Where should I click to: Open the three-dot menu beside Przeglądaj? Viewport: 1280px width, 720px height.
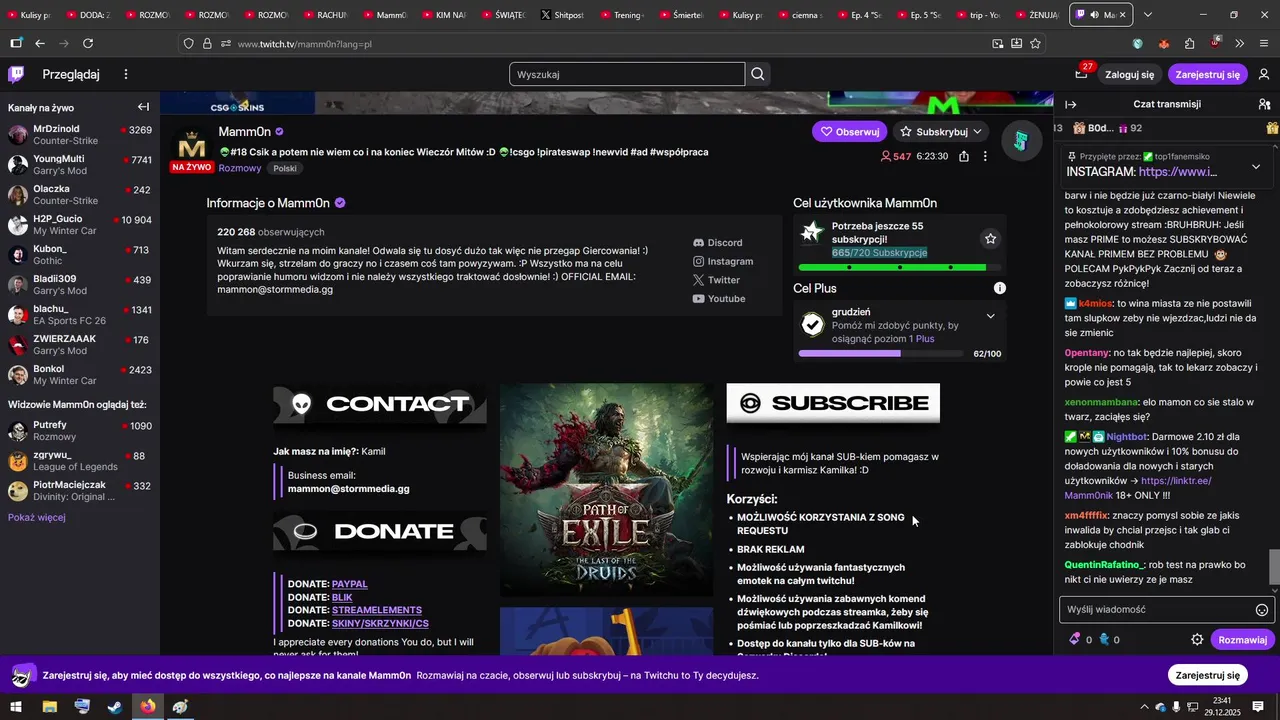tap(126, 74)
